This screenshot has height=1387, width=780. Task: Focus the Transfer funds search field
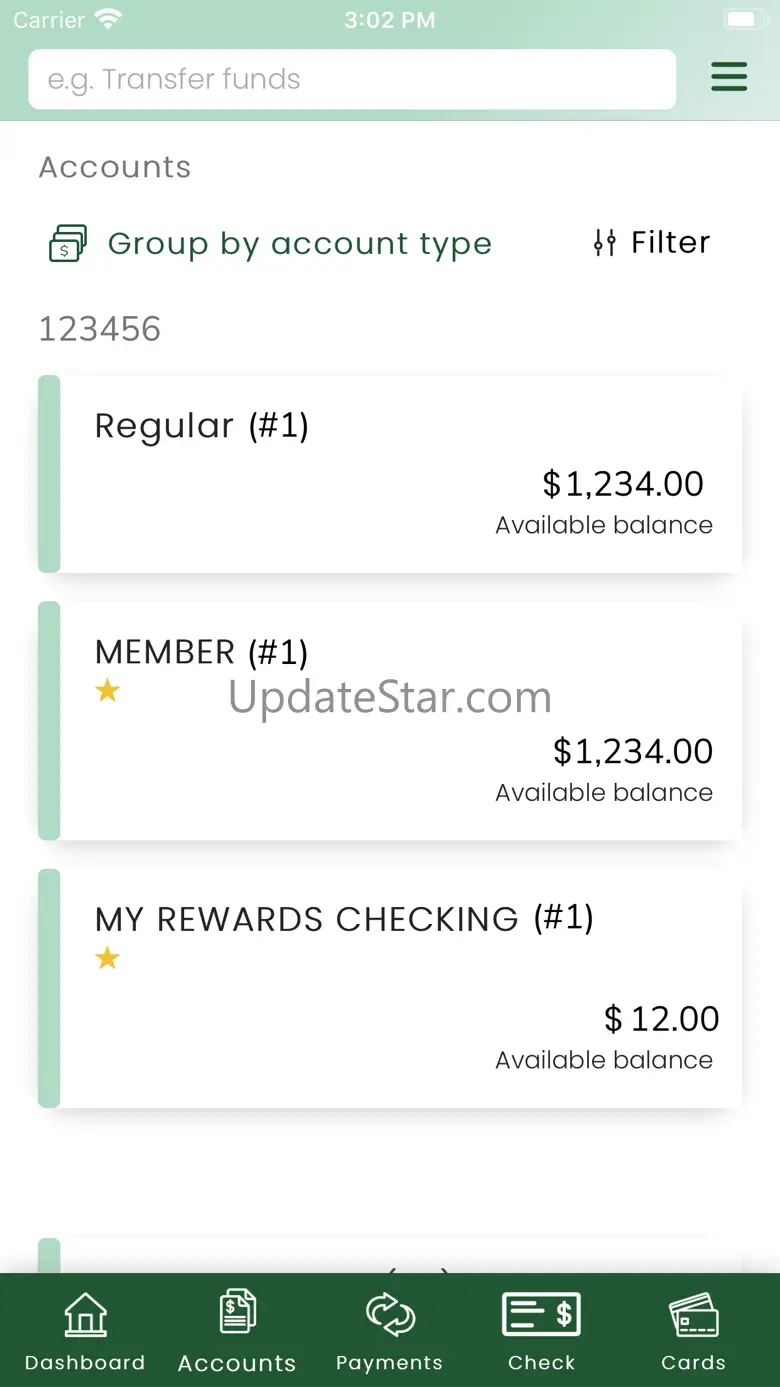(x=352, y=79)
